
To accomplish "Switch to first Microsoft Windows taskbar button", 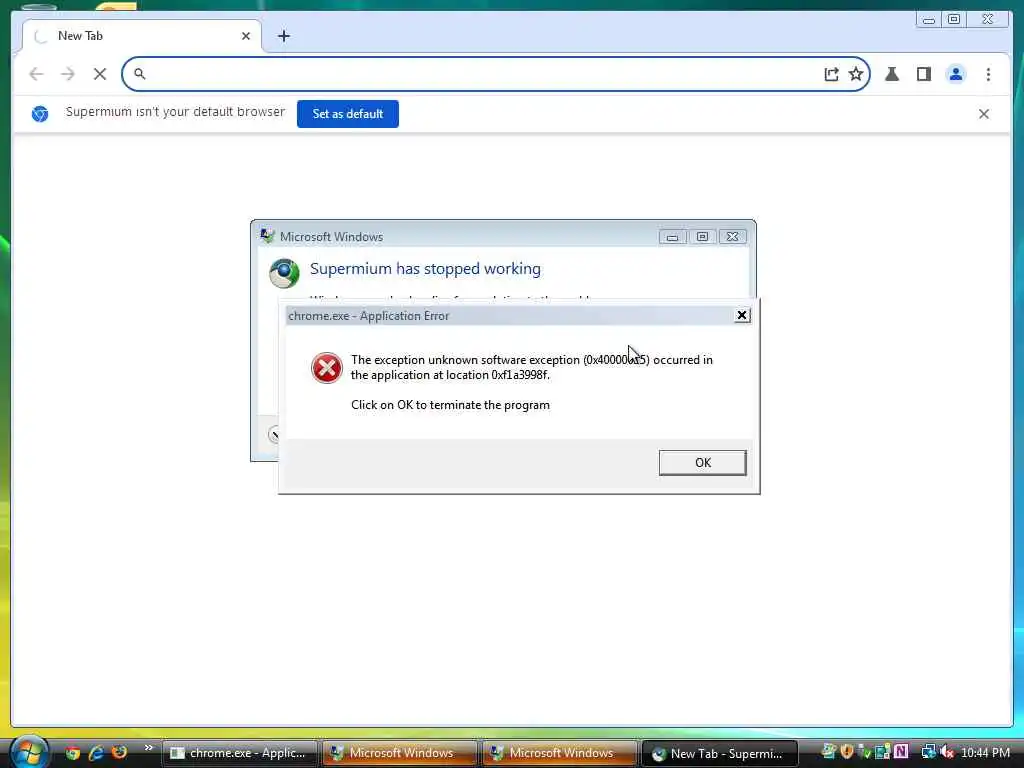I will point(399,753).
